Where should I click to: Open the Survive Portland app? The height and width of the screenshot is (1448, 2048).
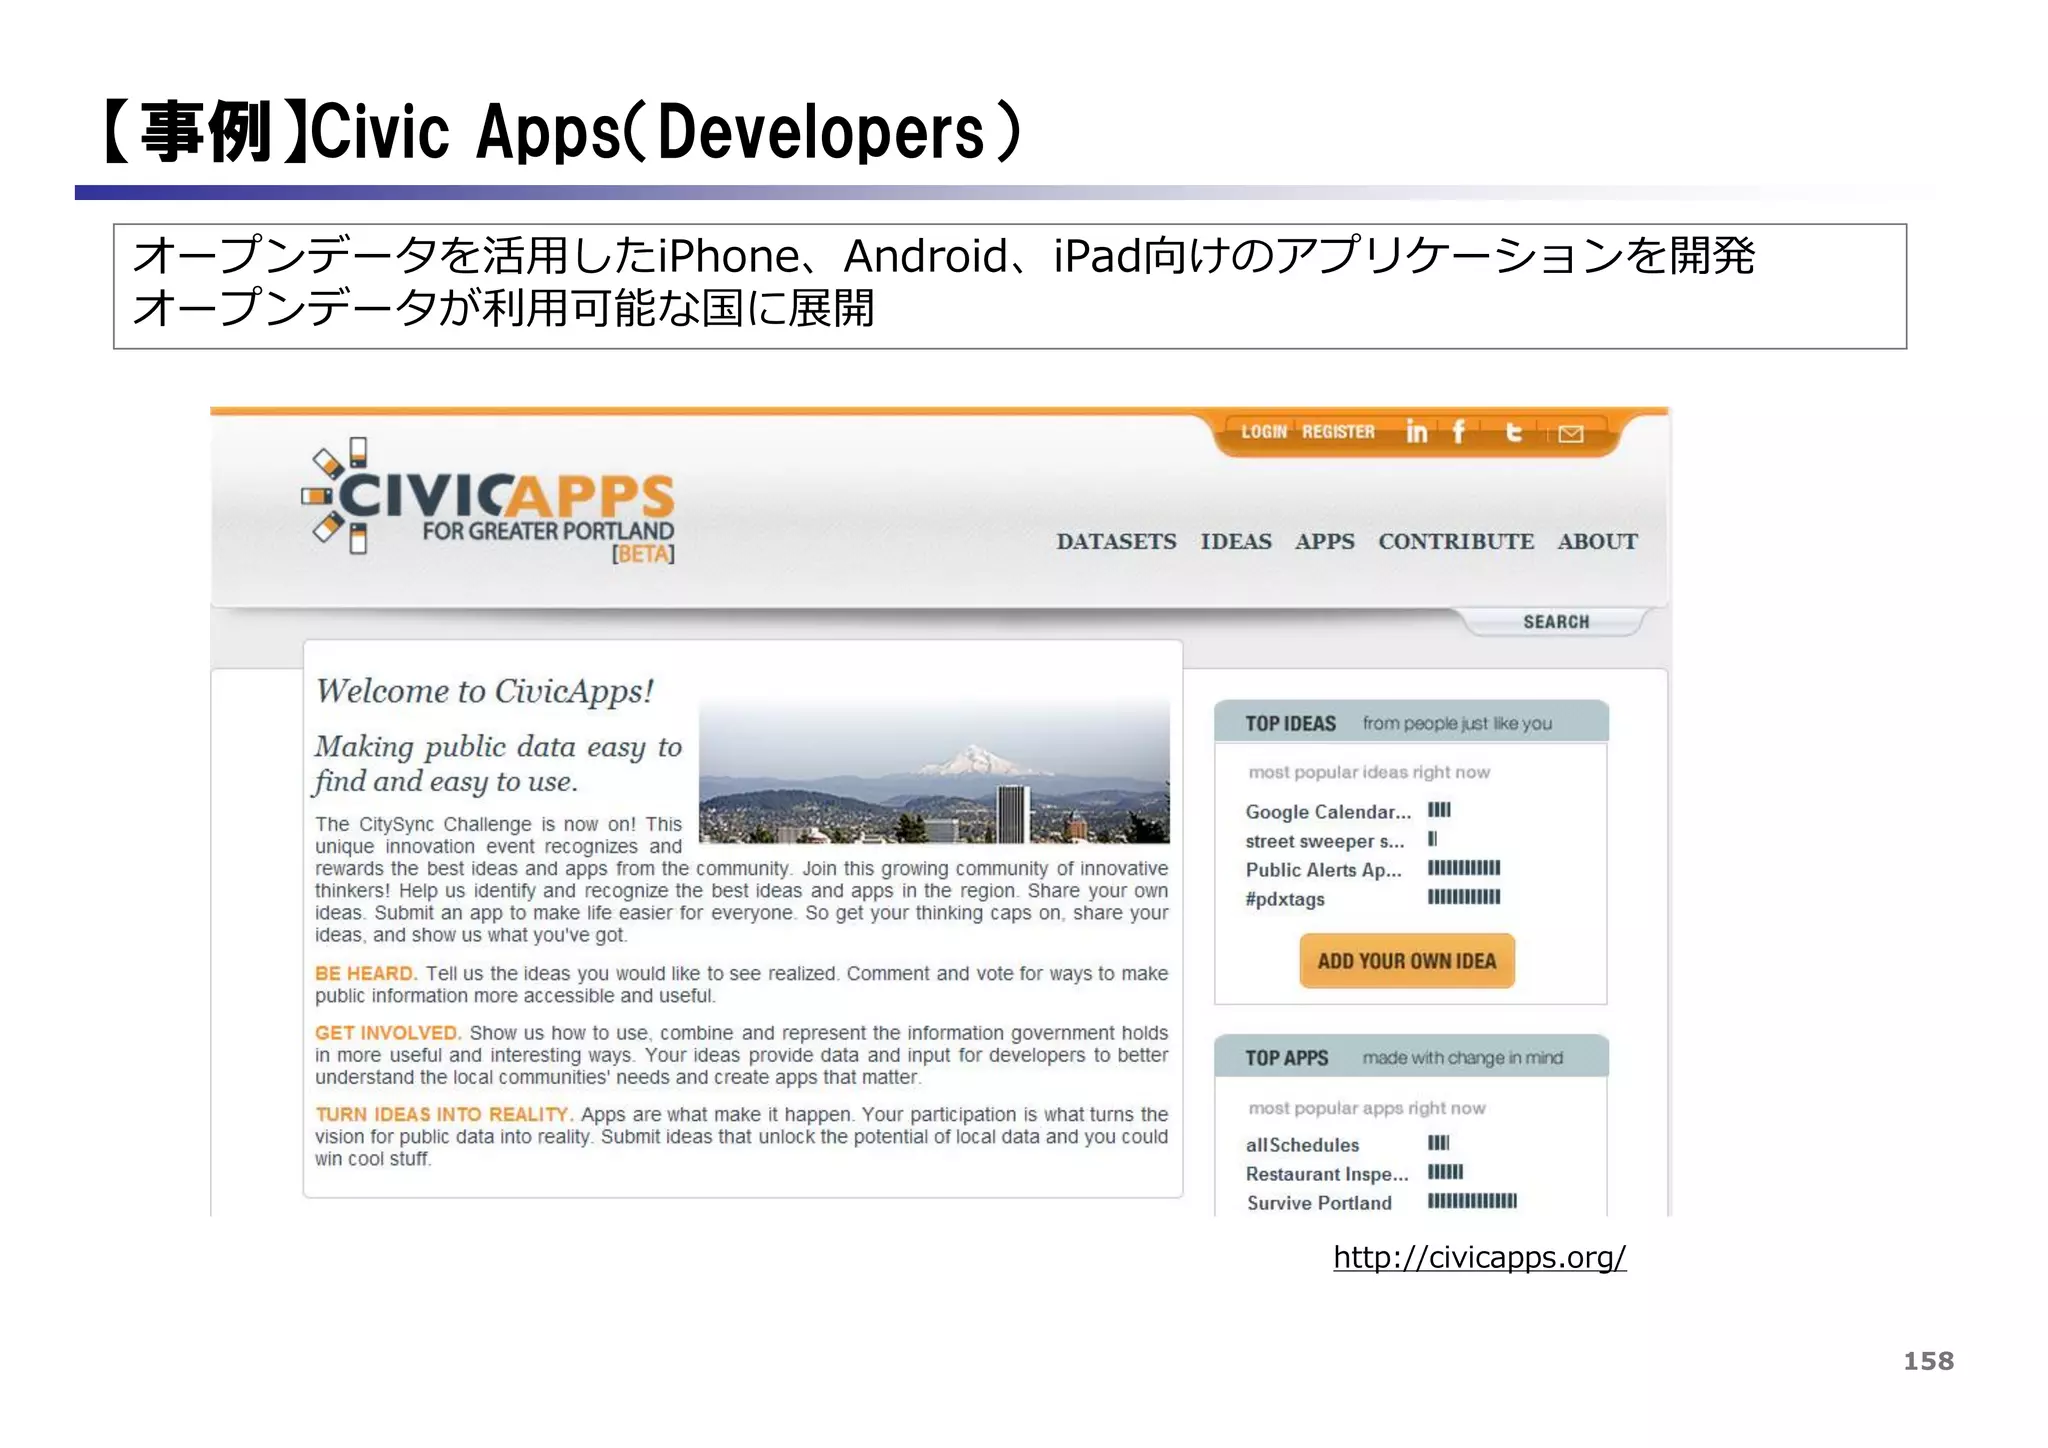pyautogui.click(x=1319, y=1203)
